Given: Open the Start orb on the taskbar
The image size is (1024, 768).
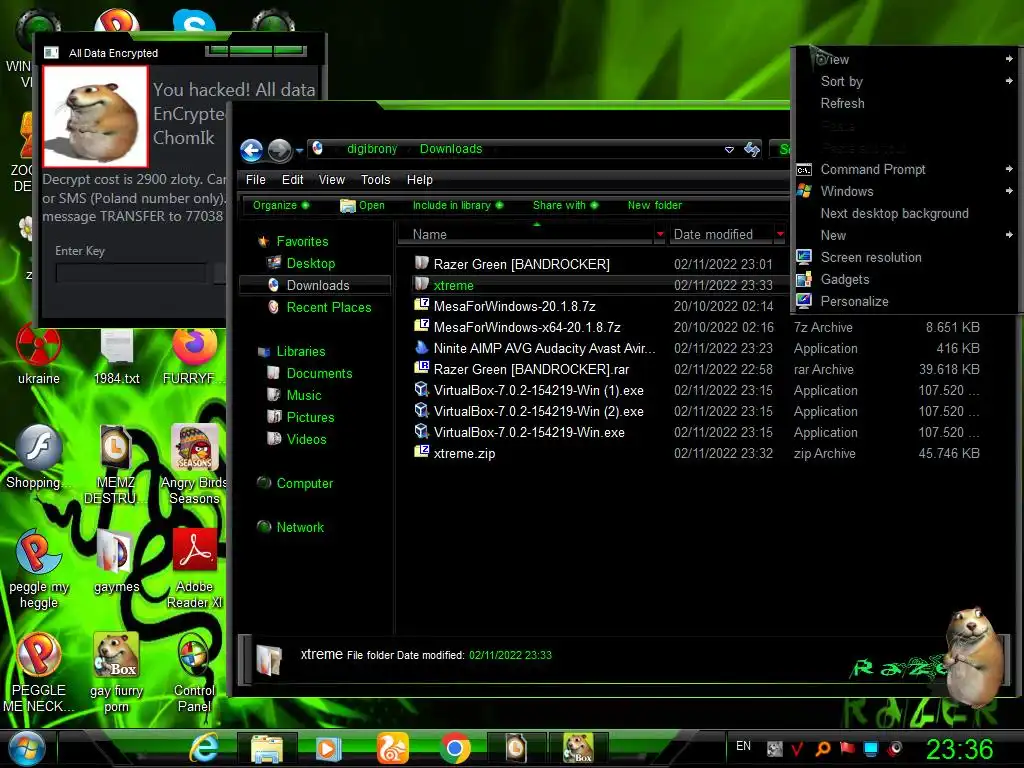Looking at the screenshot, I should (27, 748).
